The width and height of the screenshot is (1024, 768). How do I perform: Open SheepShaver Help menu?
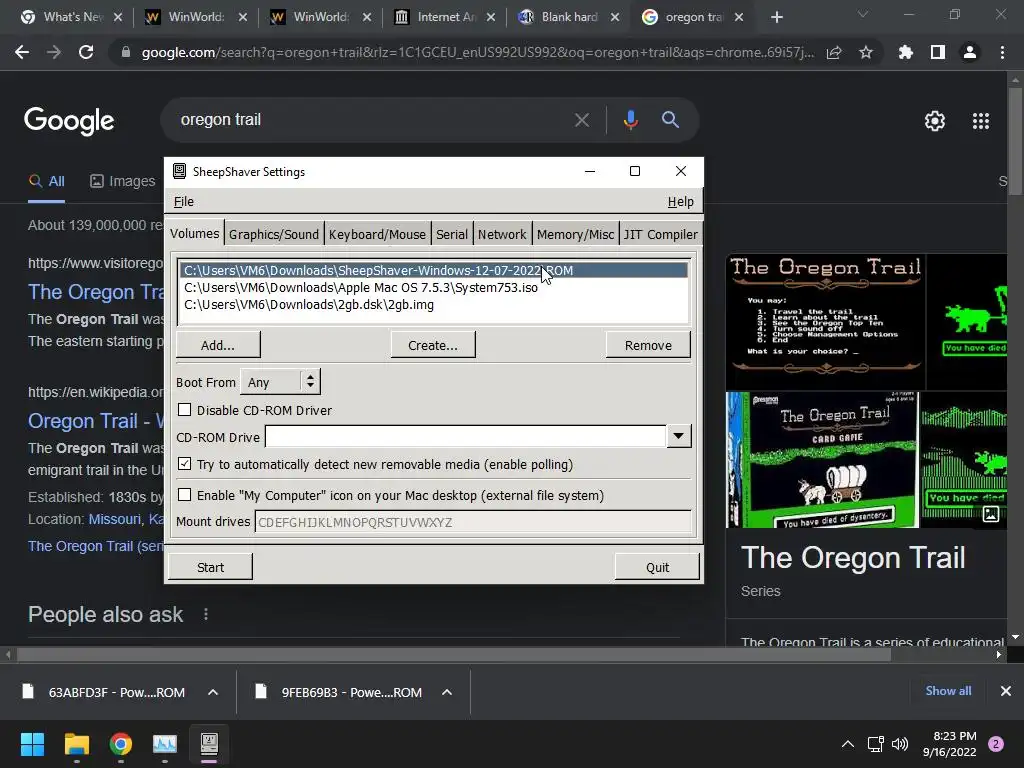[x=680, y=202]
